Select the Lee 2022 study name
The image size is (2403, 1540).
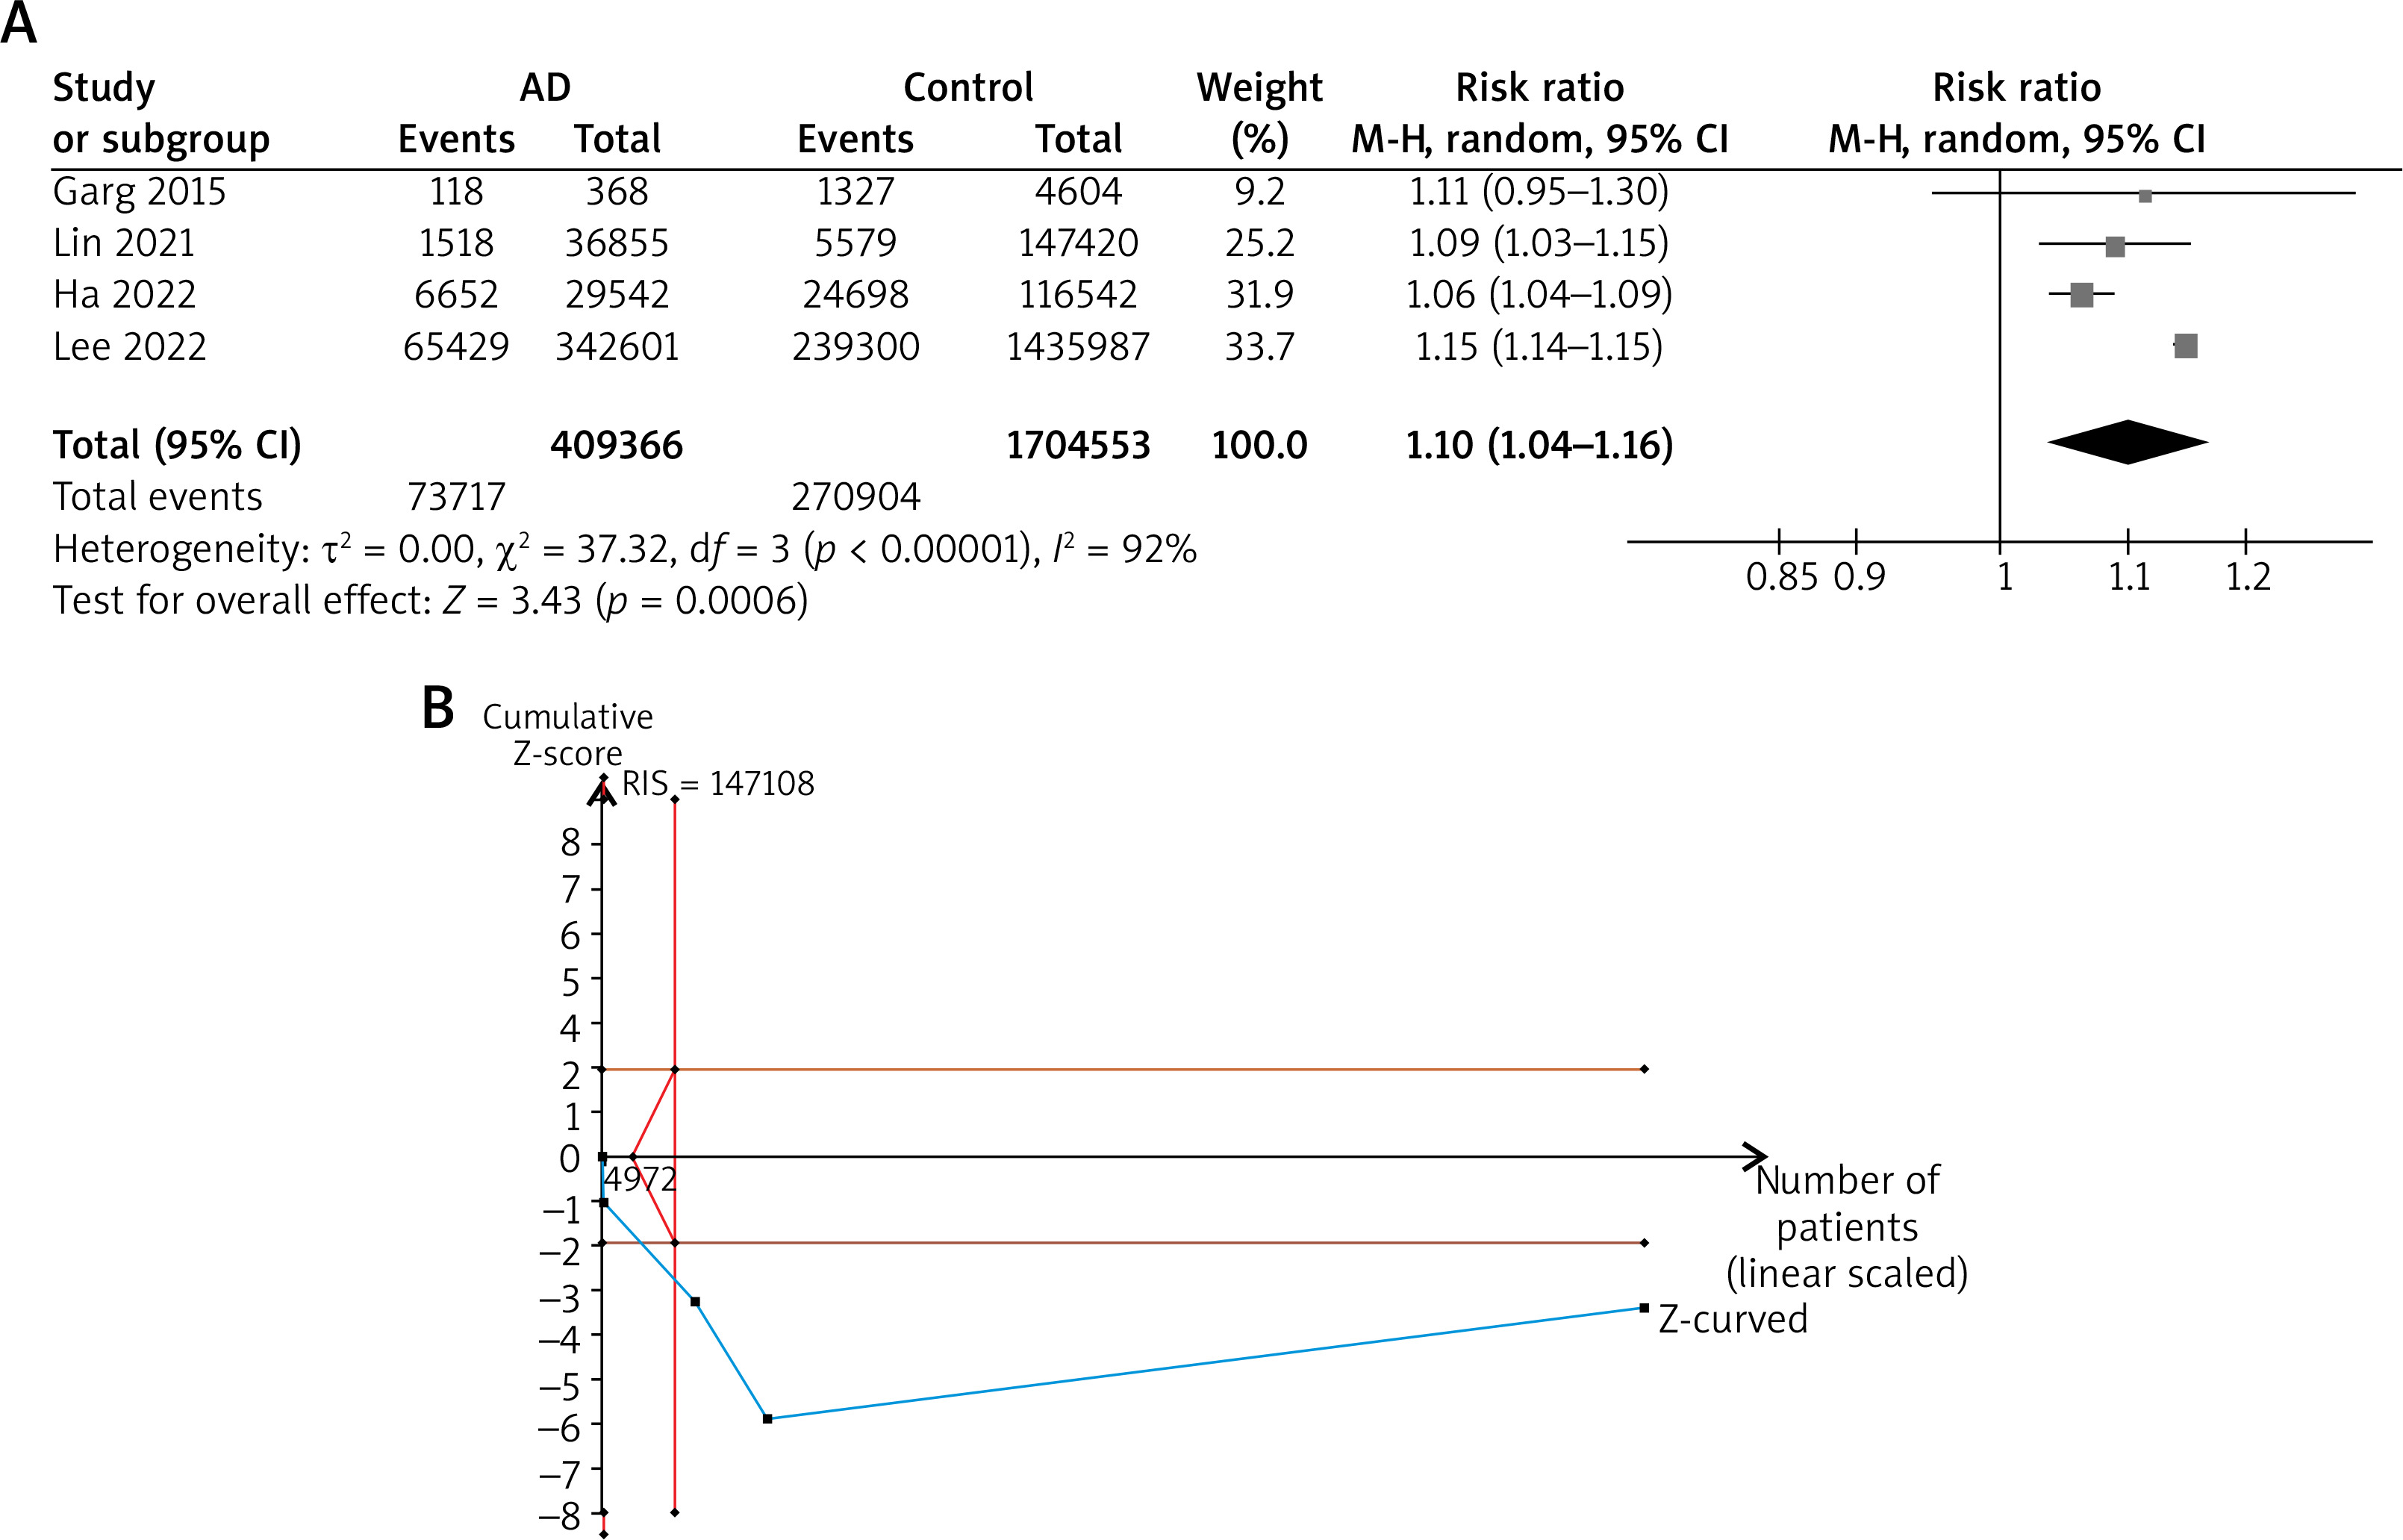[x=129, y=346]
